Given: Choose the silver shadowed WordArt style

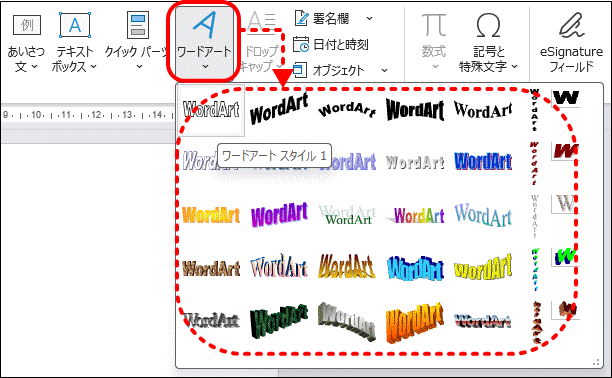Looking at the screenshot, I should [x=211, y=321].
